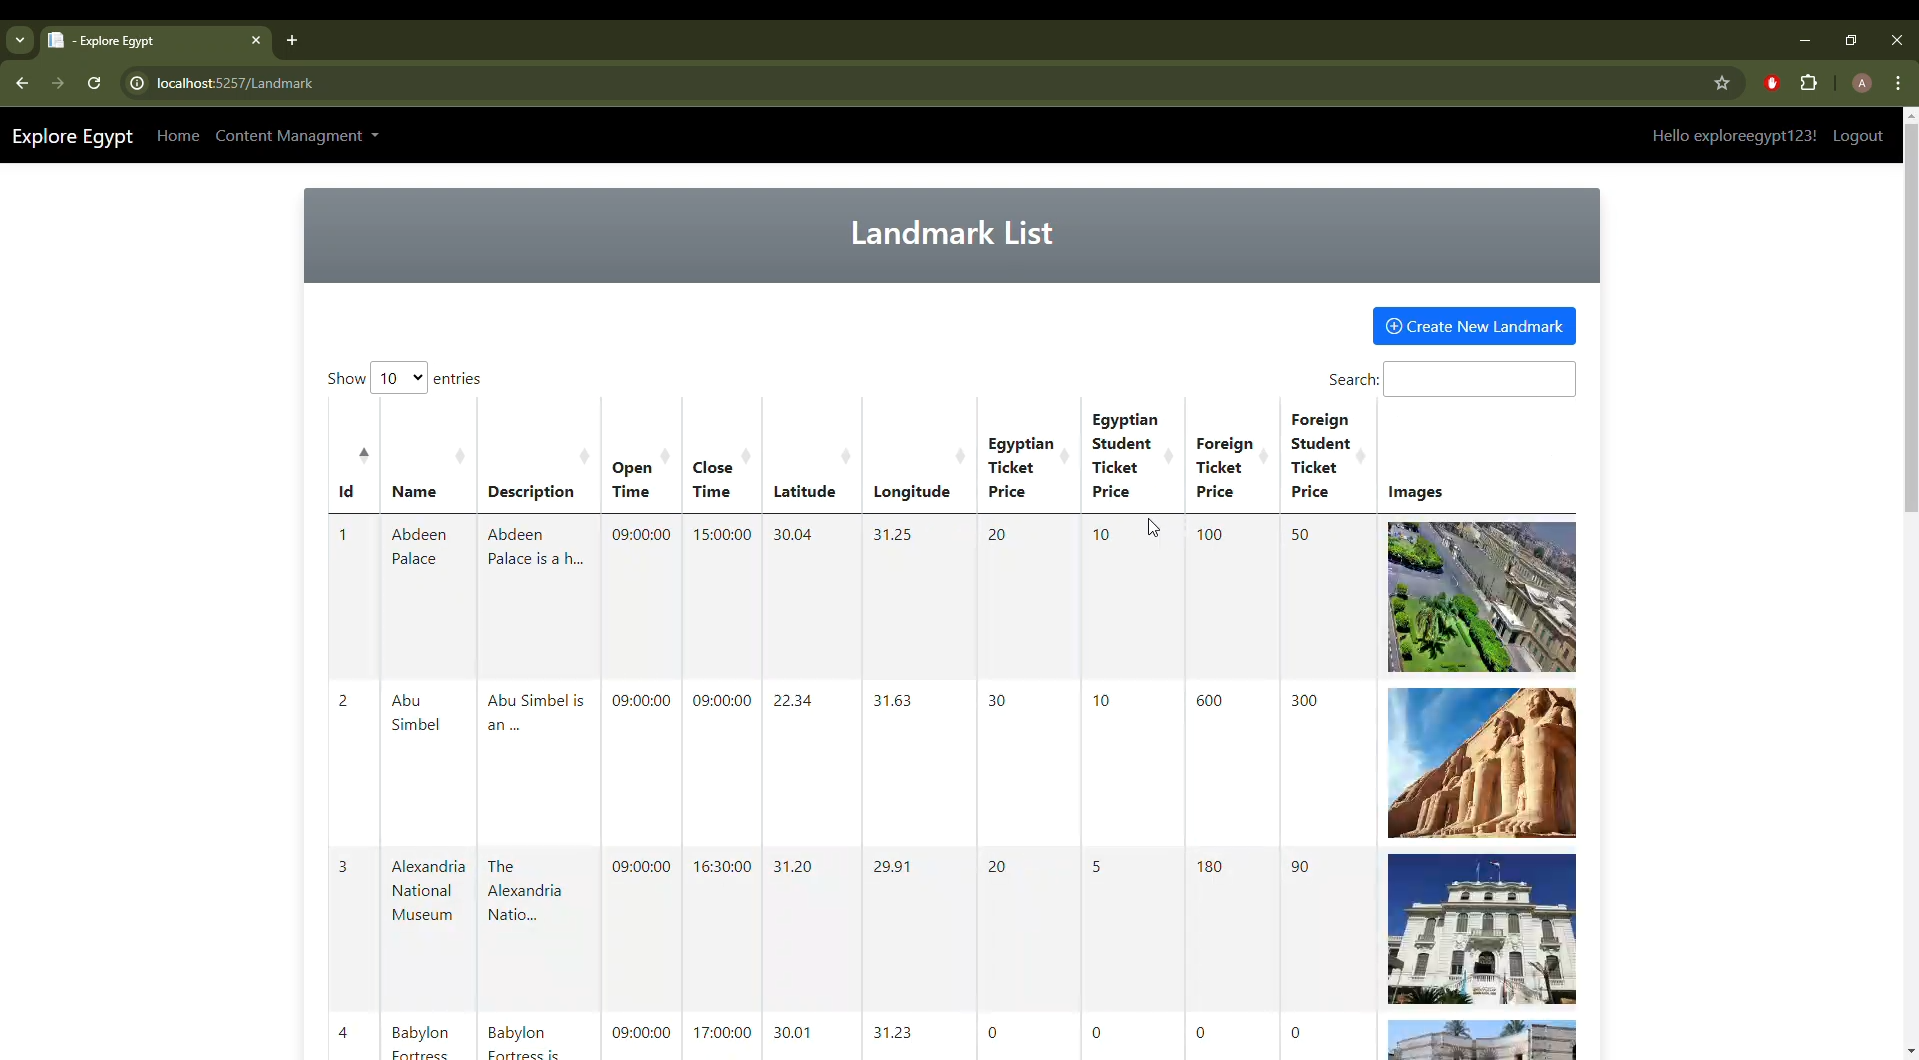Screen dimensions: 1919x1060
Task: Click the Create New Landmark button
Action: tap(1473, 326)
